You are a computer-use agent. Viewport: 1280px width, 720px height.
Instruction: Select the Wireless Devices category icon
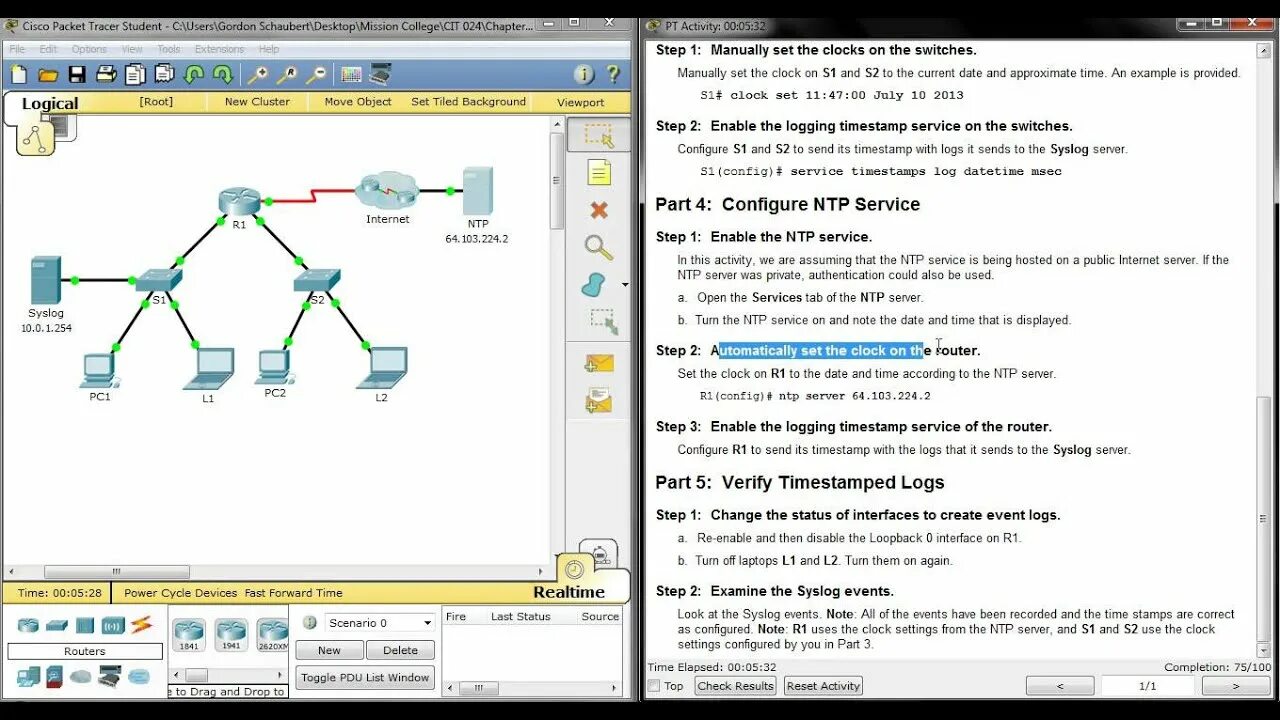pos(113,625)
